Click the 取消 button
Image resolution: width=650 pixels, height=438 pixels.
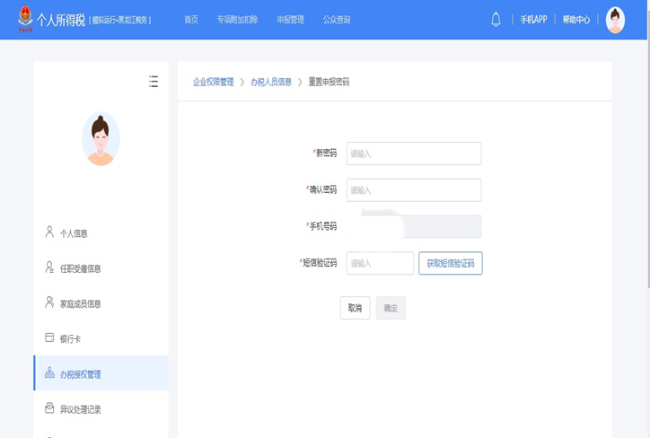point(355,308)
